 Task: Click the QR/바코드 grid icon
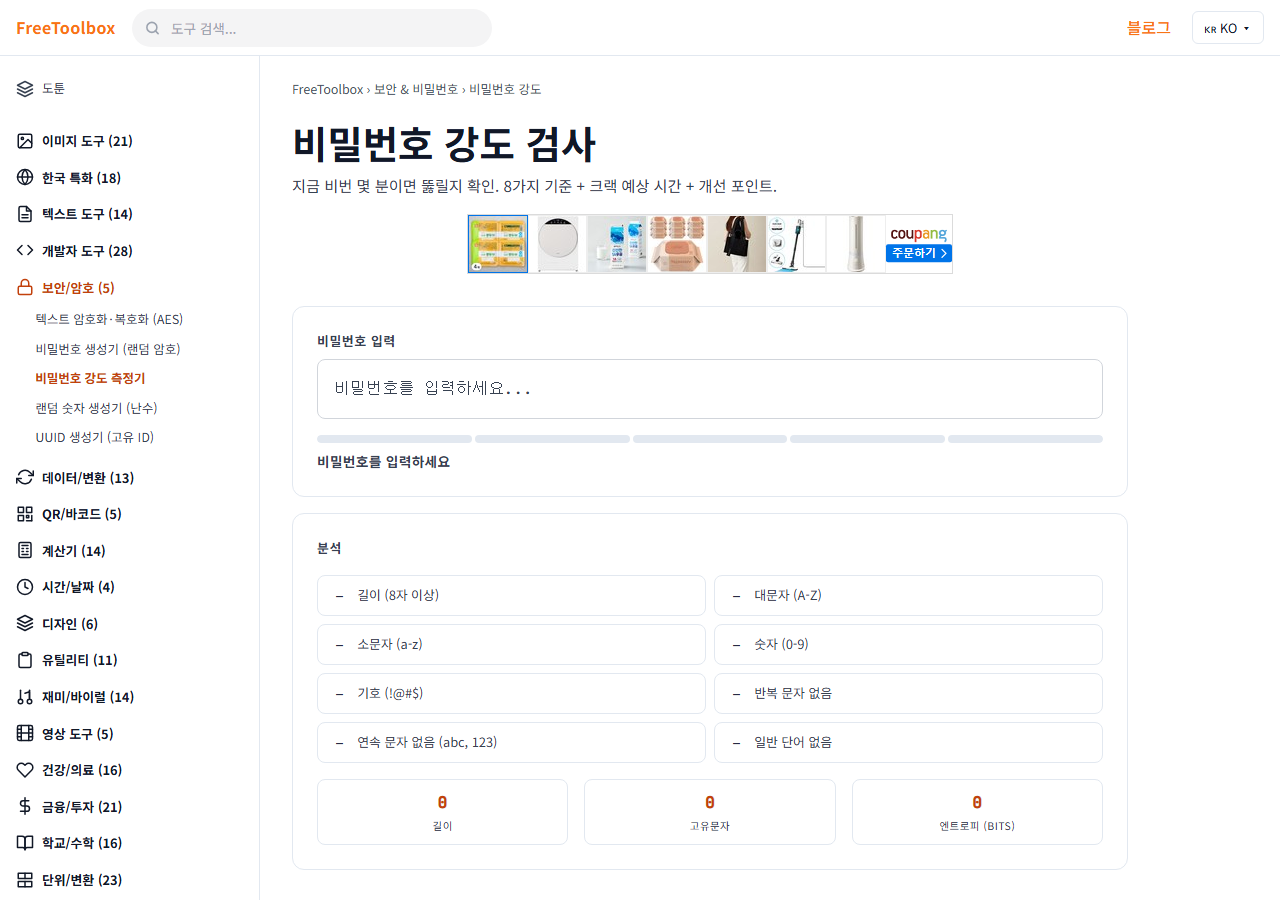coord(25,514)
